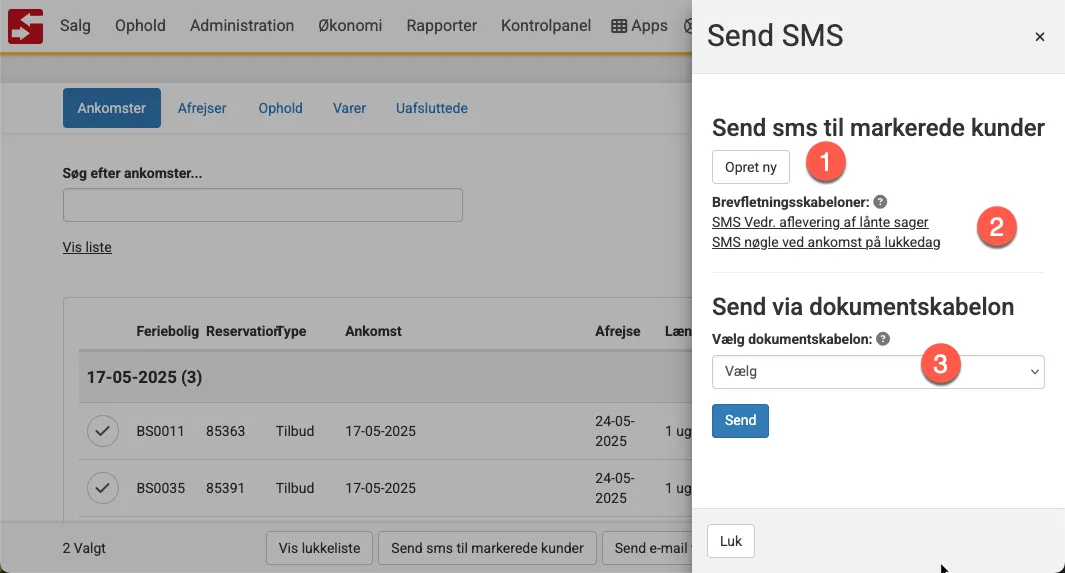Image resolution: width=1065 pixels, height=573 pixels.
Task: Open the Kontrolpanel menu
Action: pyautogui.click(x=546, y=26)
